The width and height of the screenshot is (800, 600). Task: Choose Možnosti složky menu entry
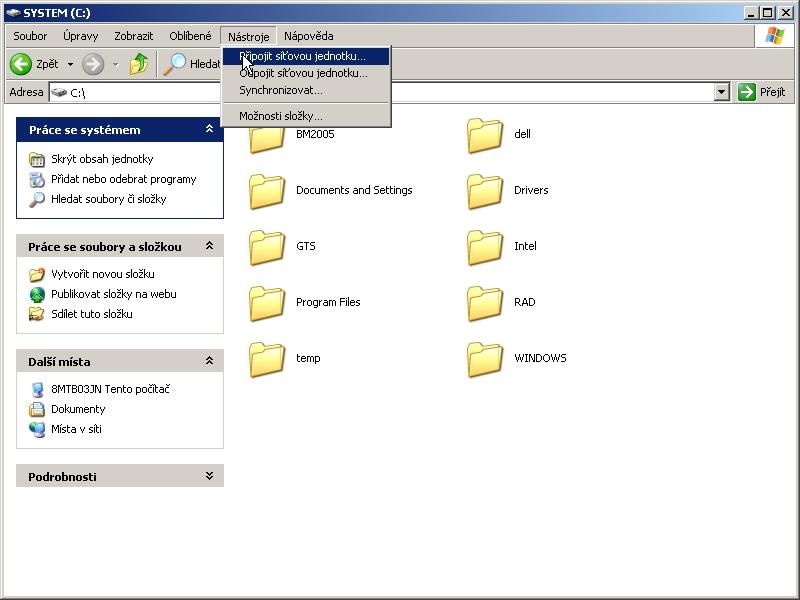(306, 116)
